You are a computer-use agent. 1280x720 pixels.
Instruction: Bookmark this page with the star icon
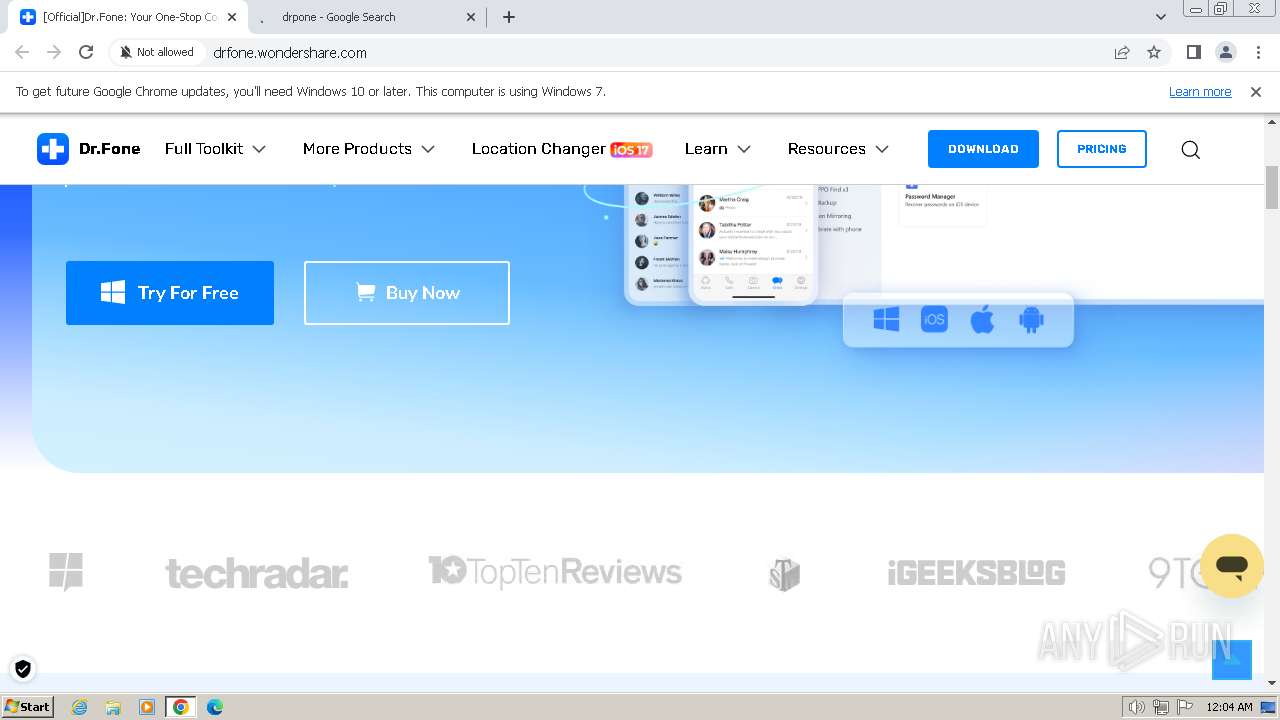pos(1154,52)
